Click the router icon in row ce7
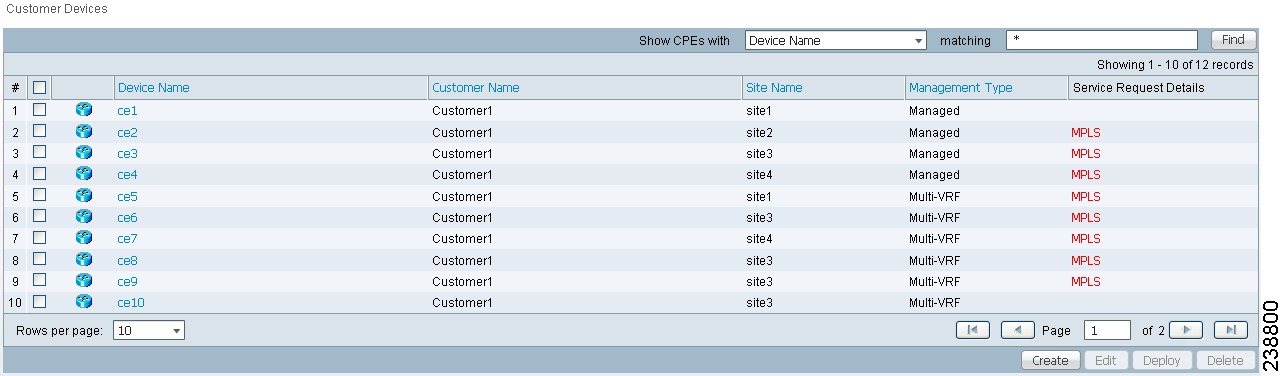 coord(84,238)
